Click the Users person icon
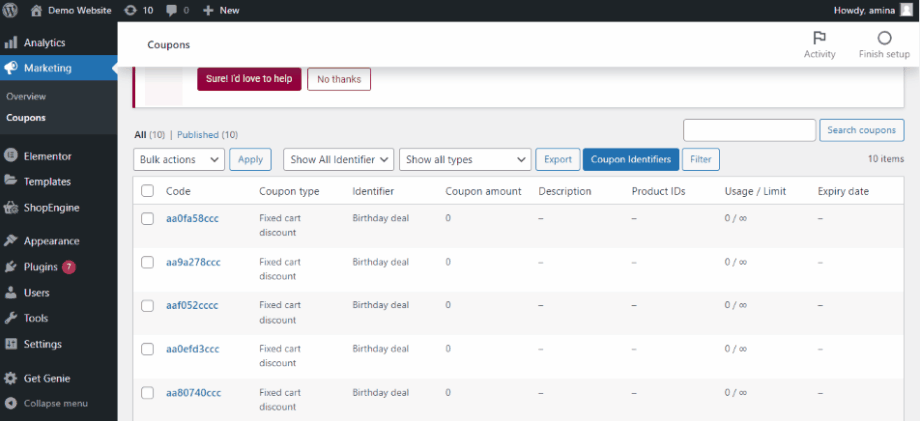The height and width of the screenshot is (421, 920). 10,293
